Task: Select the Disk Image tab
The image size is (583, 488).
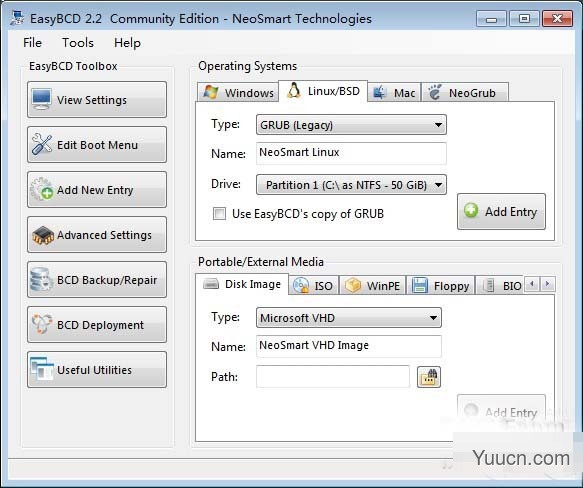Action: (242, 284)
